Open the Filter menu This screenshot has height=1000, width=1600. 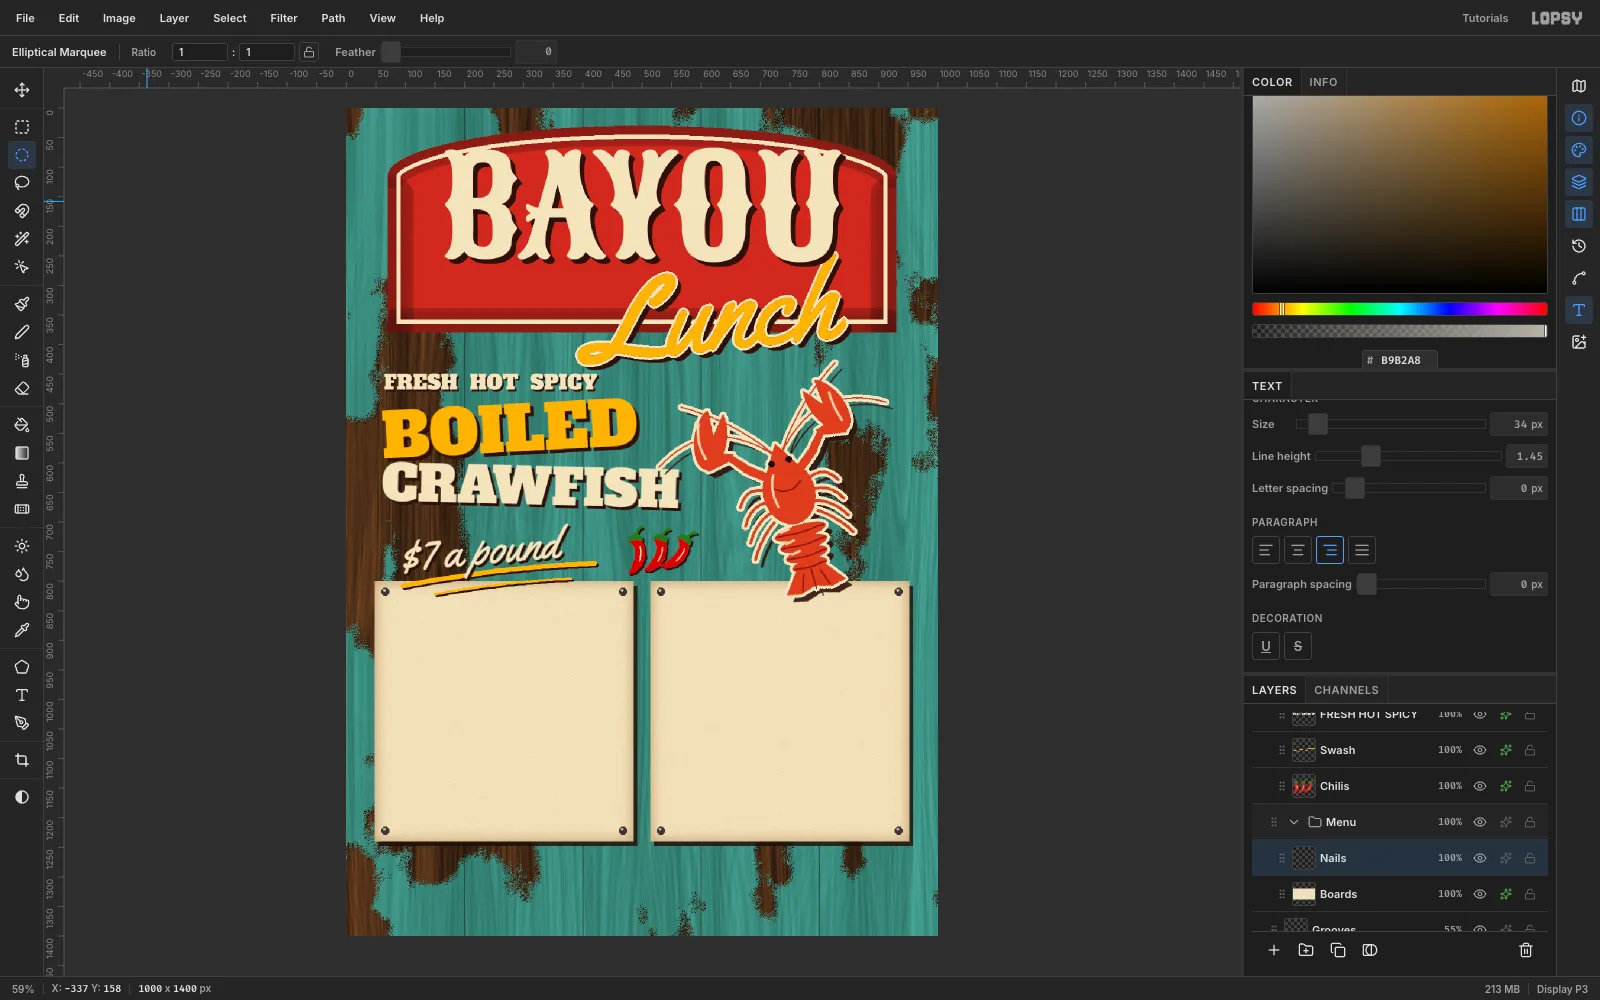point(284,18)
